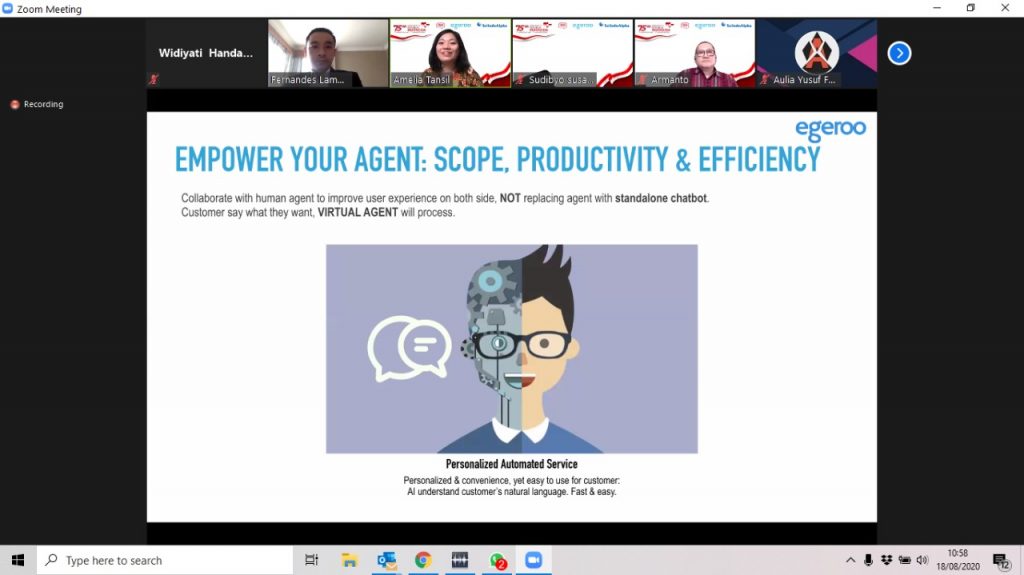Viewport: 1024px width, 575px height.
Task: Open Google Chrome from the taskbar
Action: pyautogui.click(x=423, y=560)
